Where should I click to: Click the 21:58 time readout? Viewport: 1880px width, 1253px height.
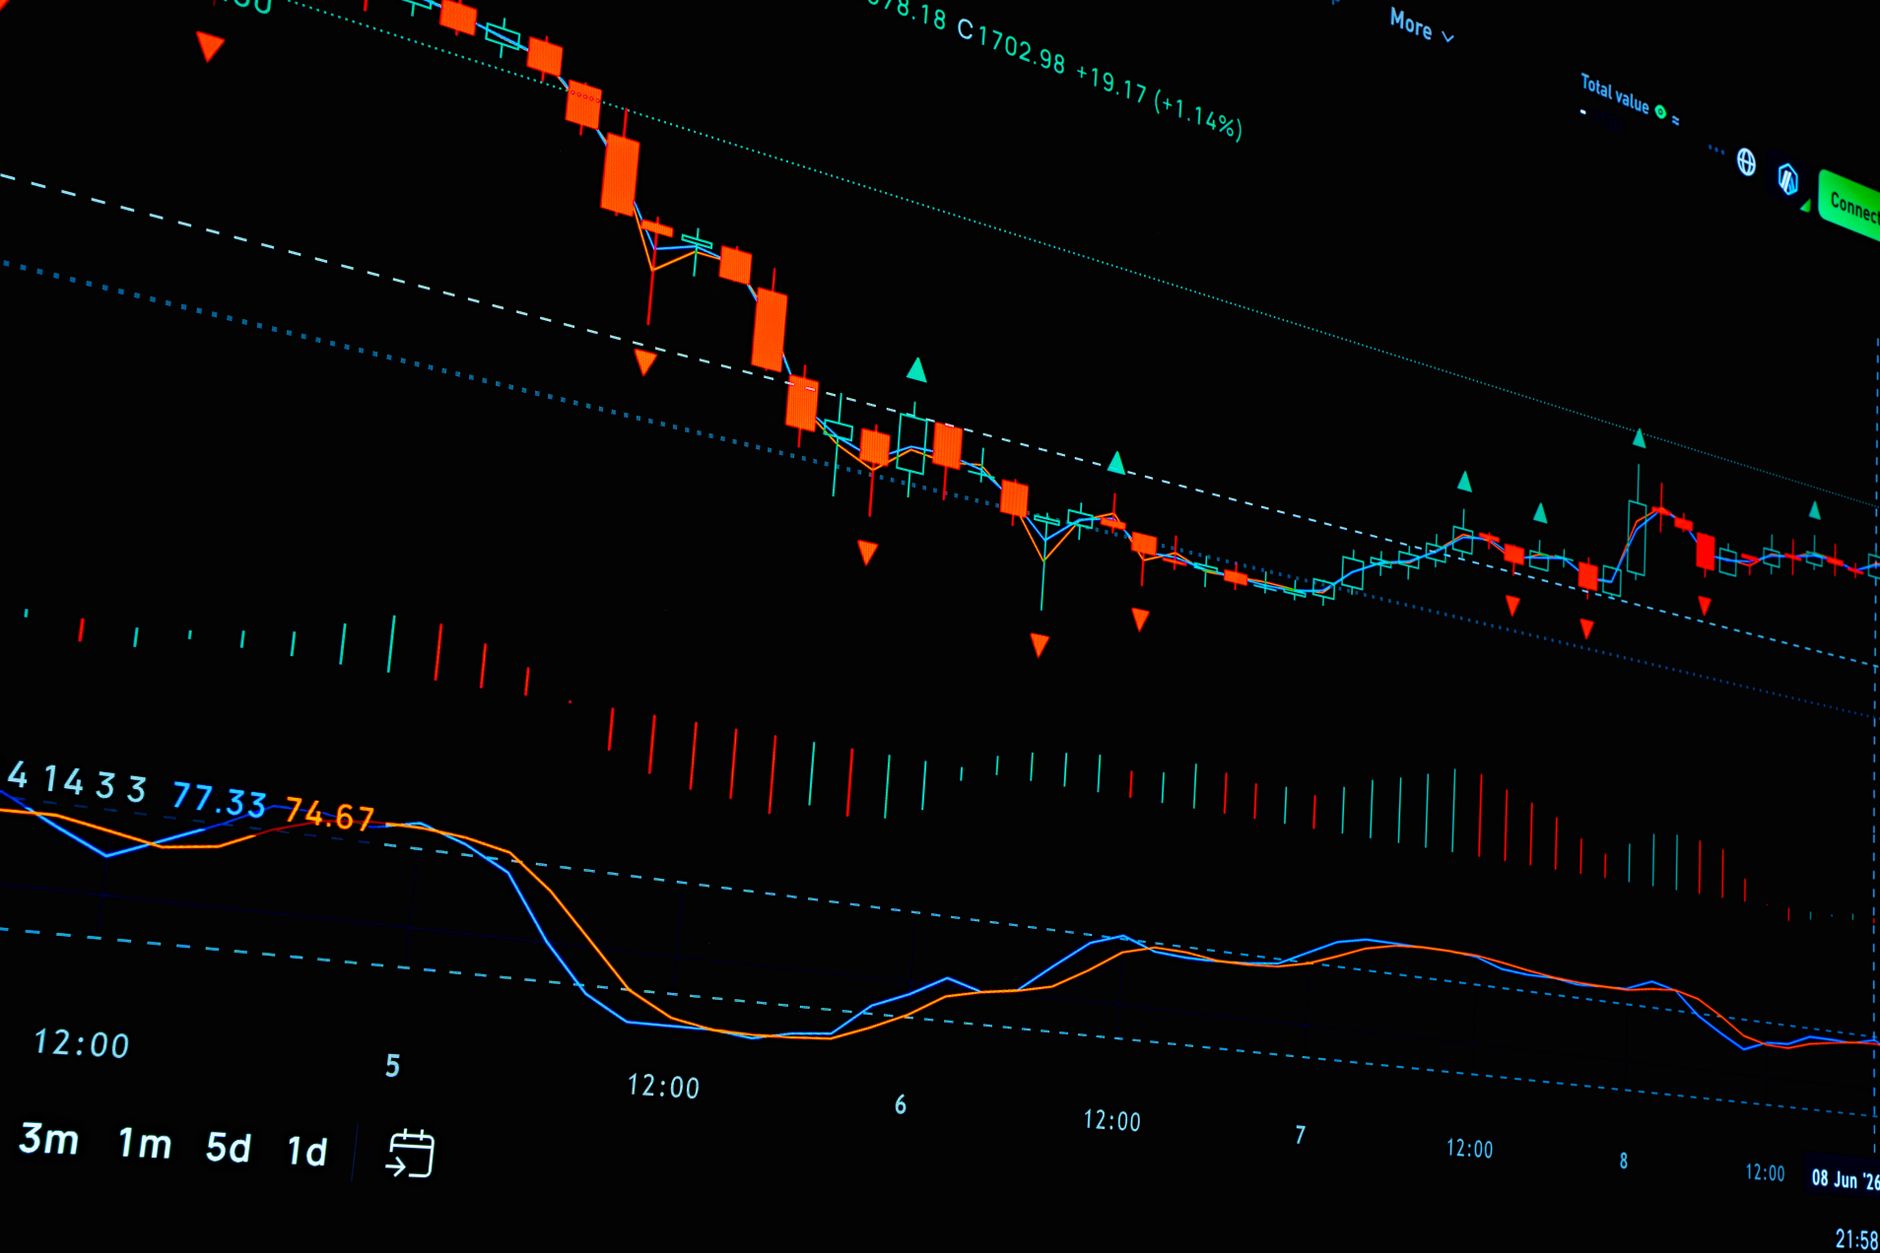[1857, 1239]
